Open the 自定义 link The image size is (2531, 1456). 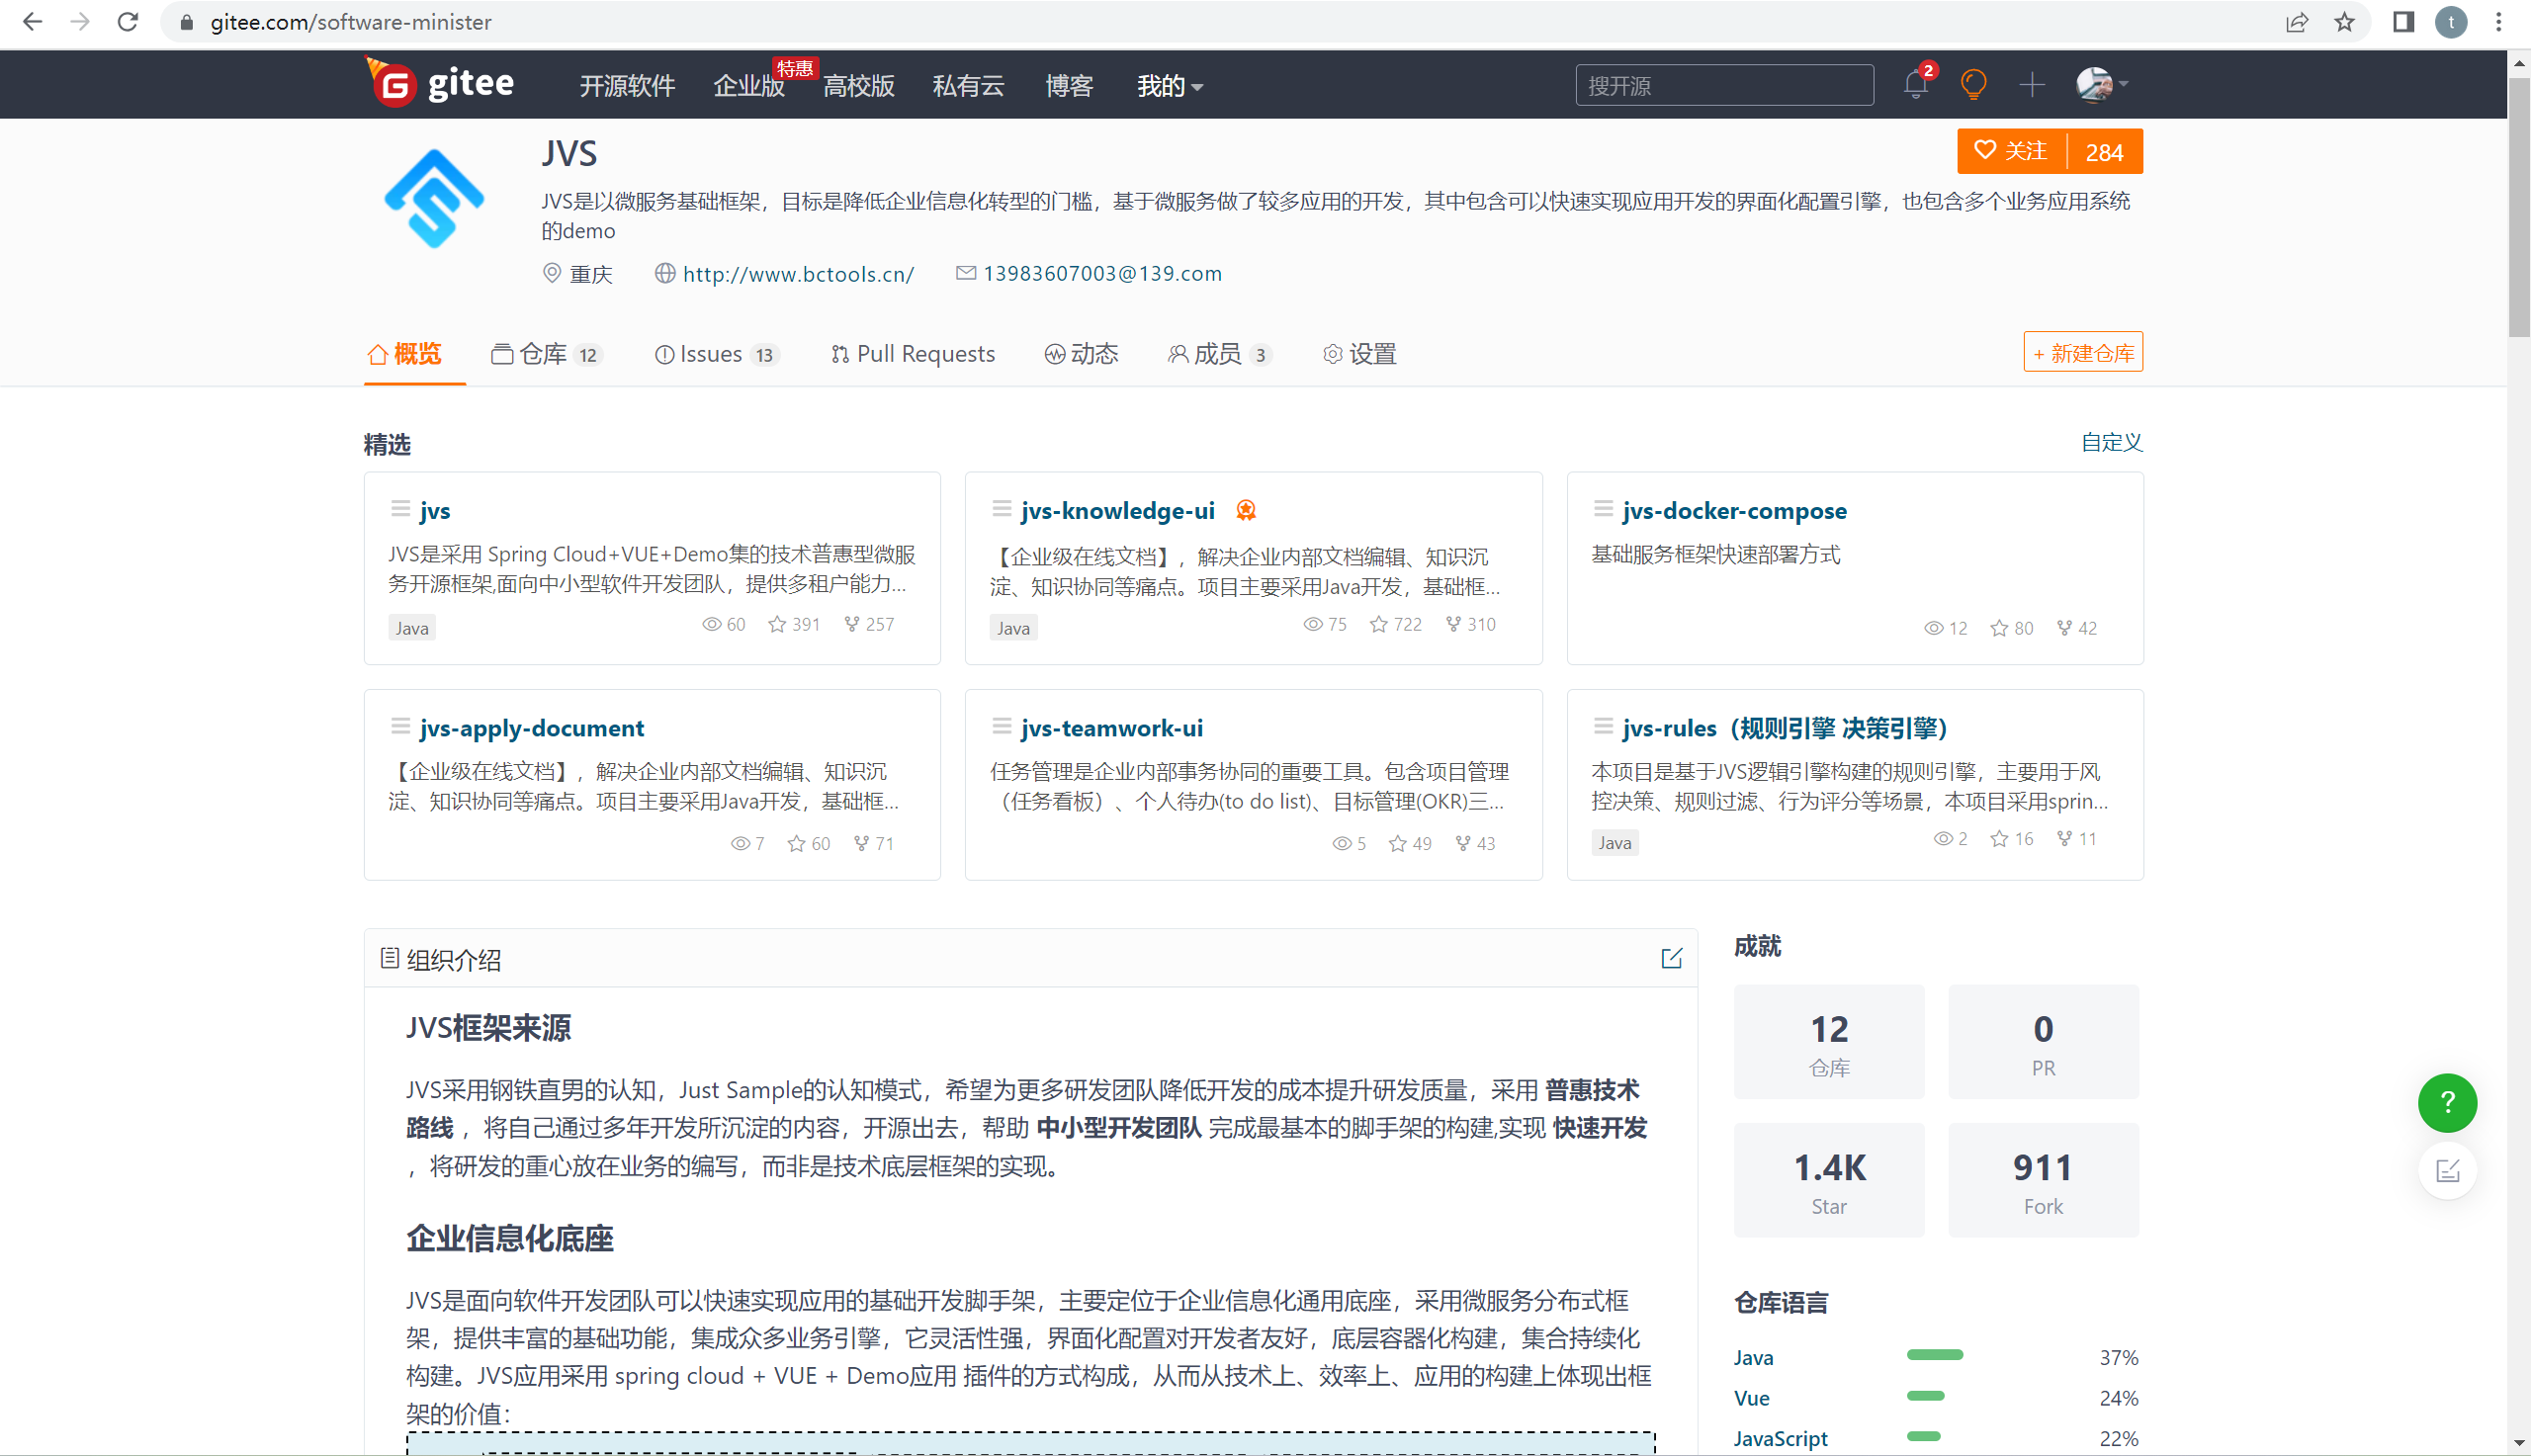2111,442
